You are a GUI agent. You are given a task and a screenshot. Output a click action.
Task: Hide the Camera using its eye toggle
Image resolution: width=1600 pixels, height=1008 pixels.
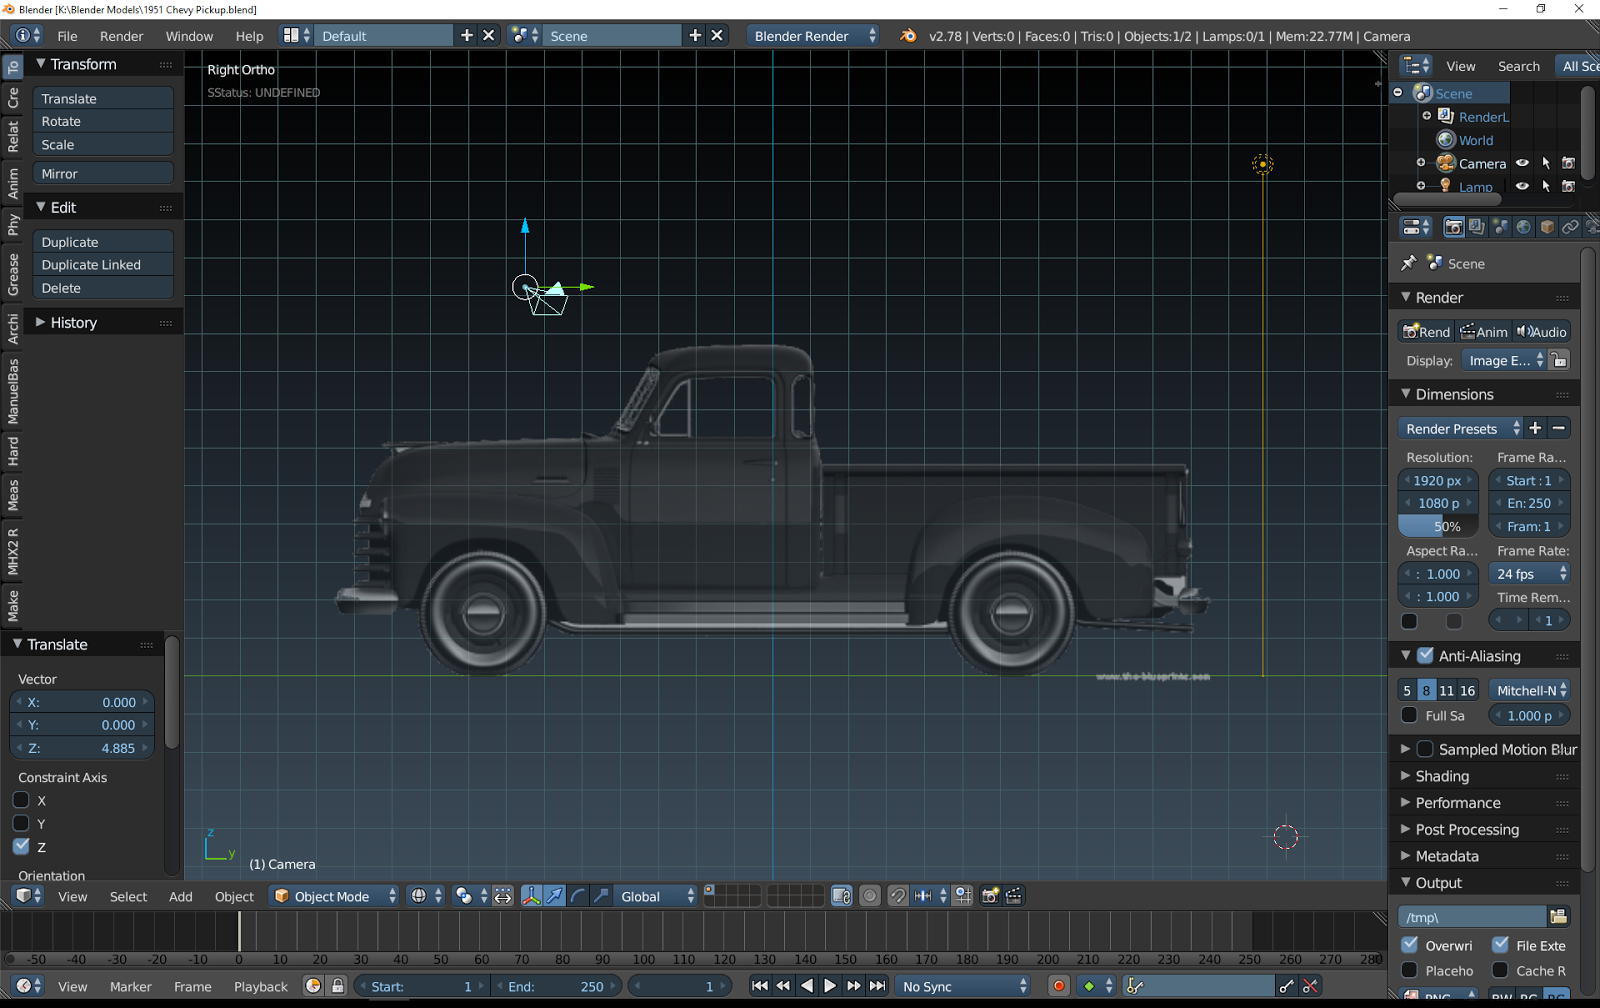1522,163
